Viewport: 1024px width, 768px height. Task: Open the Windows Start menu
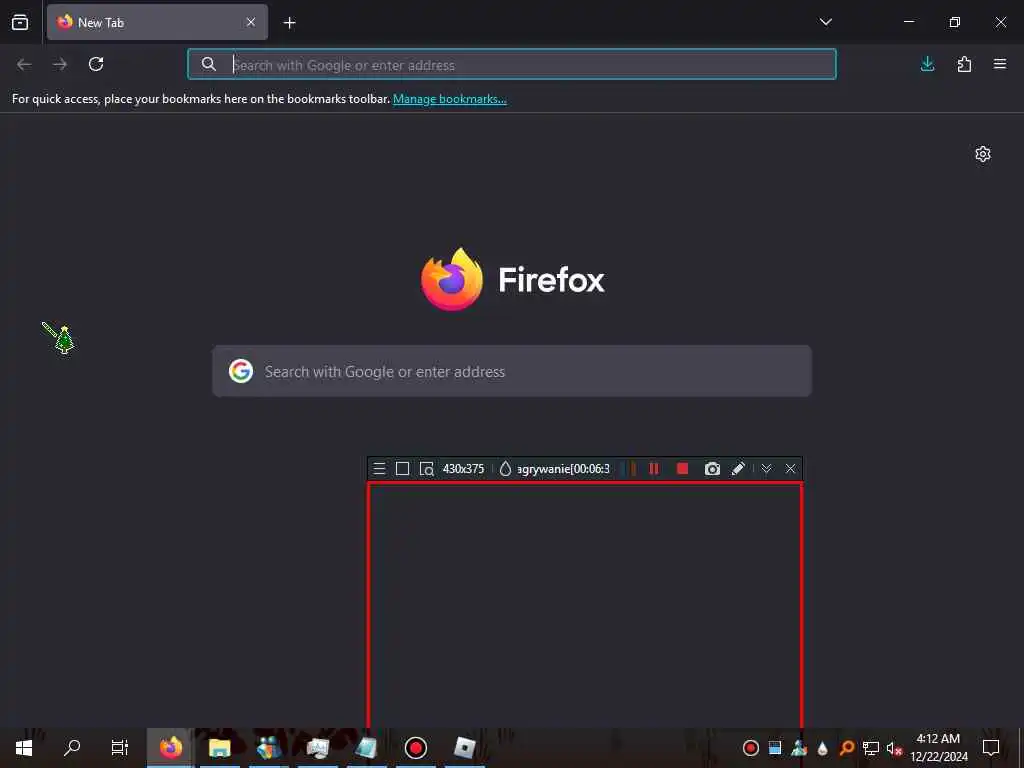(x=24, y=748)
